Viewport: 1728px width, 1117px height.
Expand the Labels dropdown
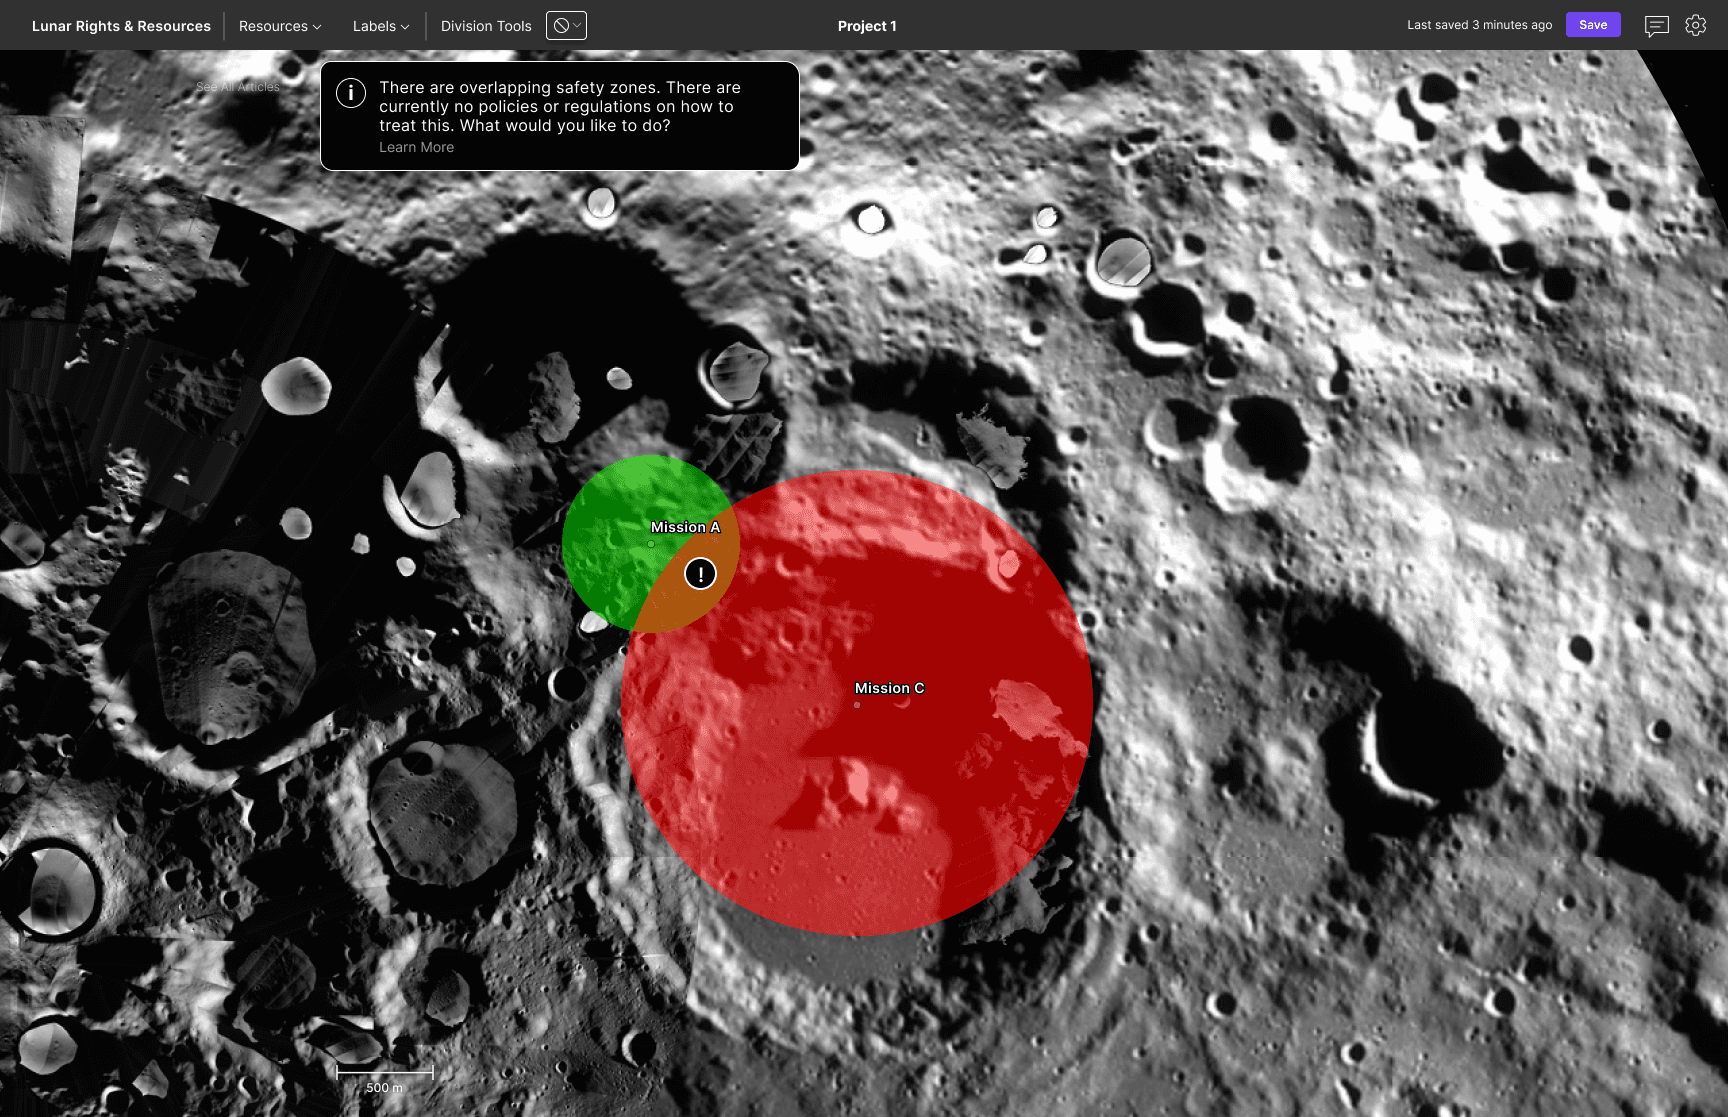[381, 26]
